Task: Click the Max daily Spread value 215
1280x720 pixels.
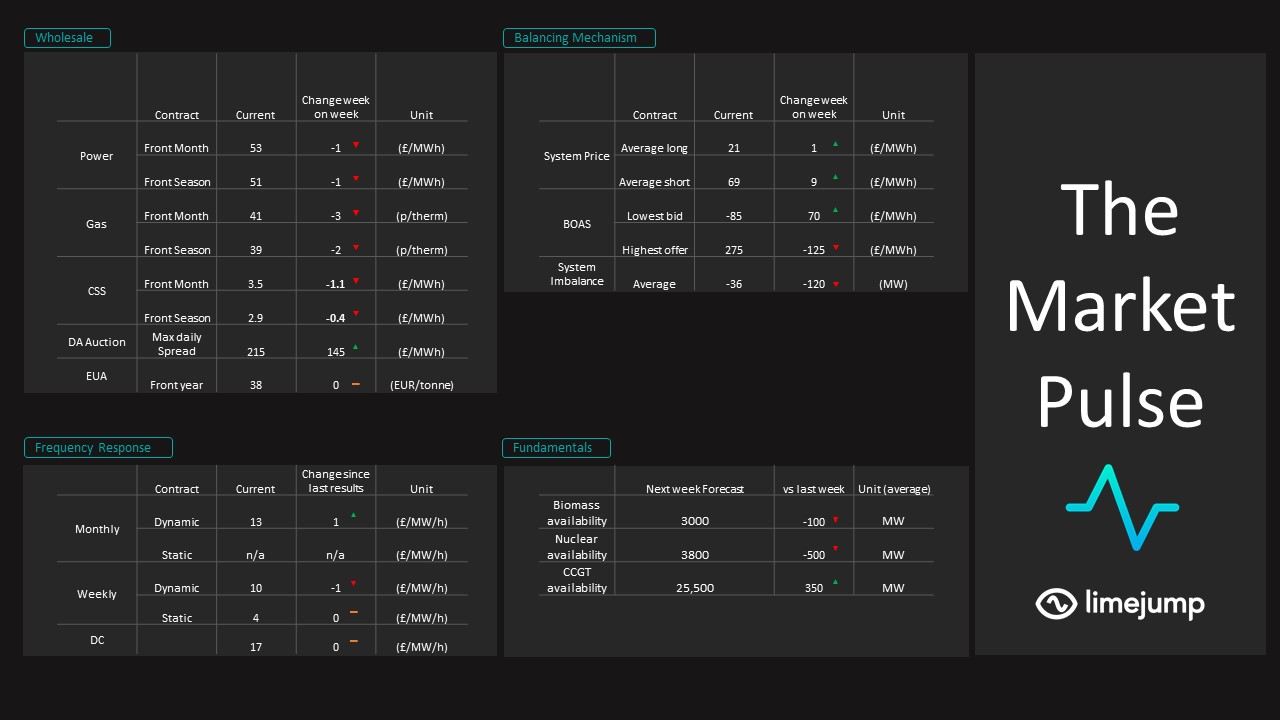Action: (256, 352)
